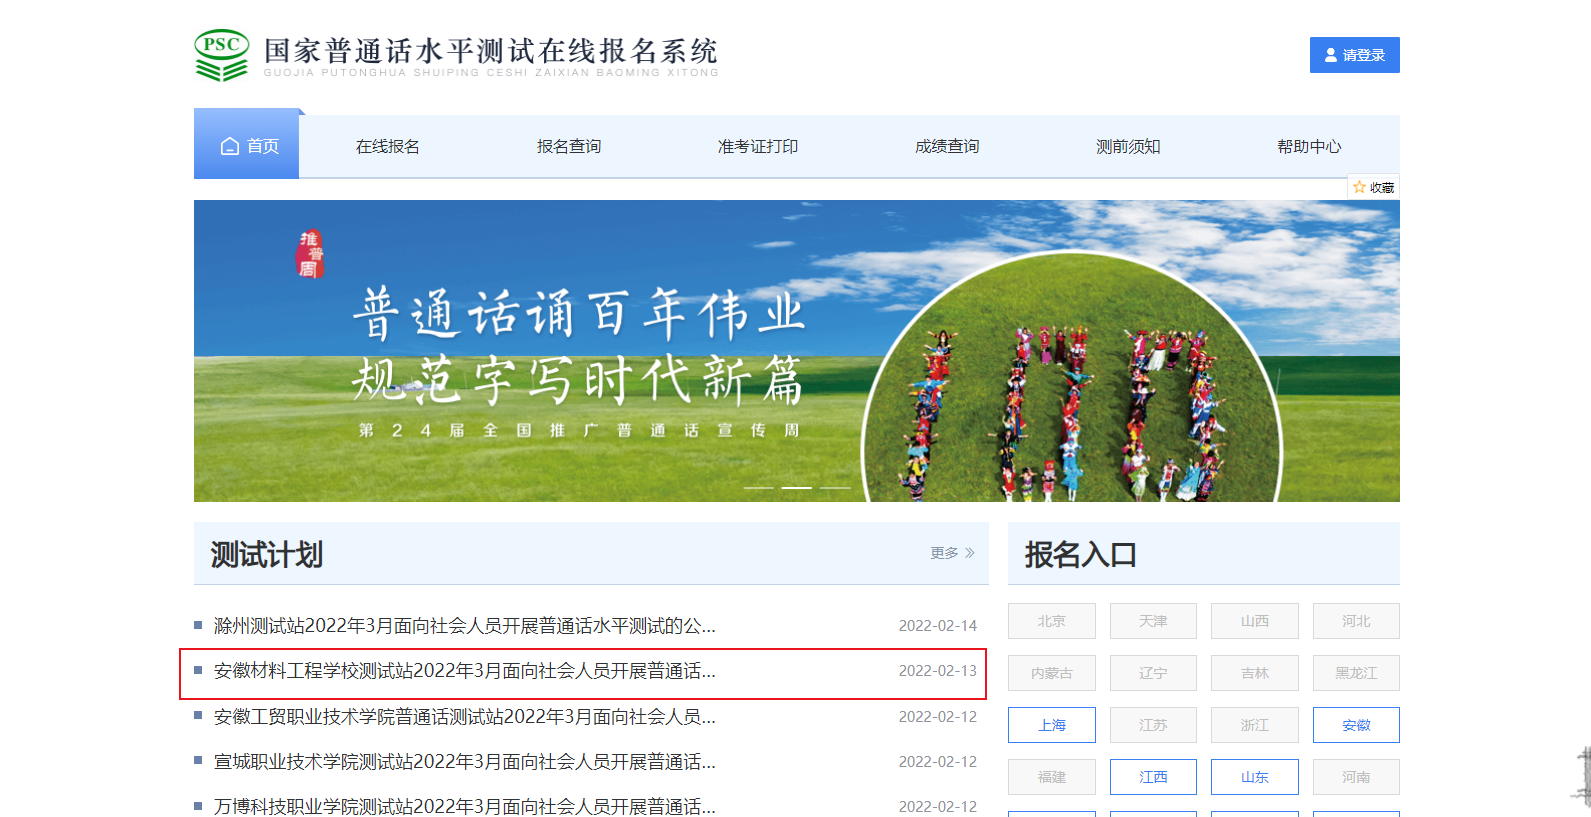
Task: Open 滁州测试站 2022年3月 announcement
Action: coord(465,626)
